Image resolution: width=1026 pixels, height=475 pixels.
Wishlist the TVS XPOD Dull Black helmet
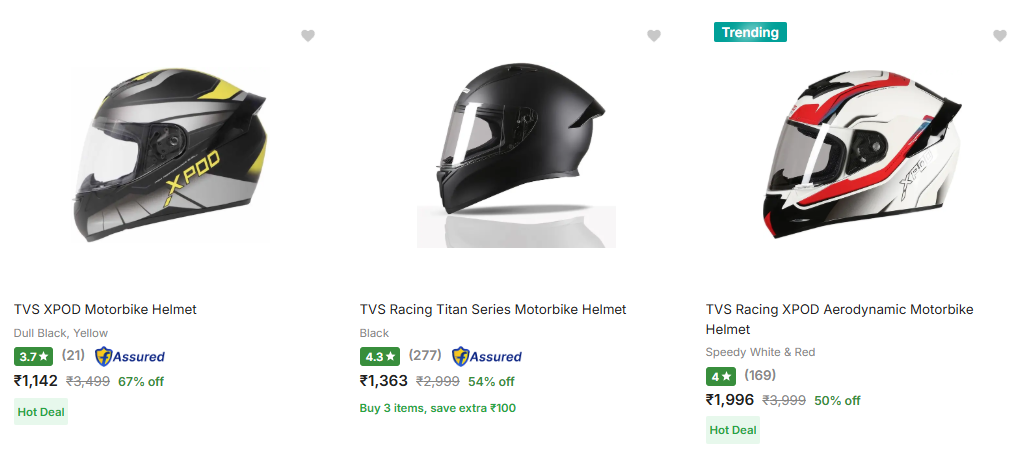coord(308,36)
